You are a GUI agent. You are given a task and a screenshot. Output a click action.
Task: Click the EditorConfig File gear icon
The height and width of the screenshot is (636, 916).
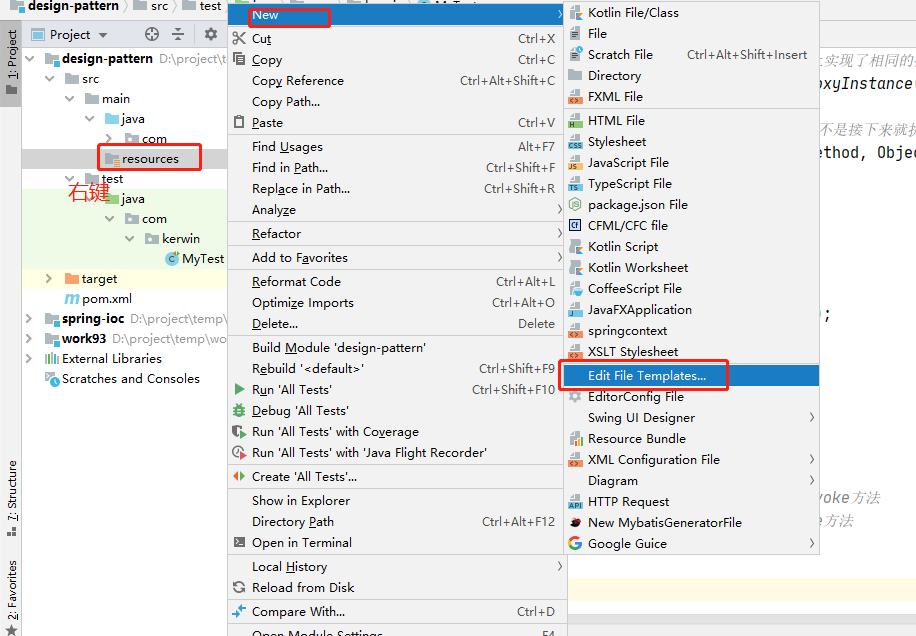coord(575,397)
